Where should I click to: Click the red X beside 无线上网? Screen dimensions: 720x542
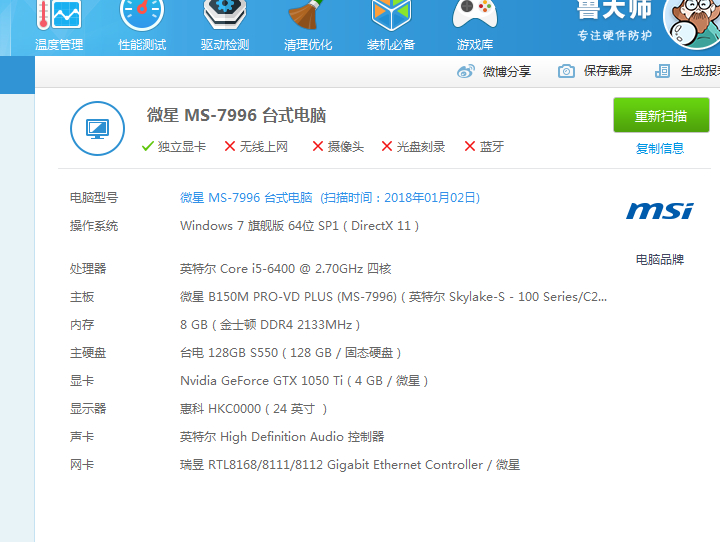pos(230,146)
